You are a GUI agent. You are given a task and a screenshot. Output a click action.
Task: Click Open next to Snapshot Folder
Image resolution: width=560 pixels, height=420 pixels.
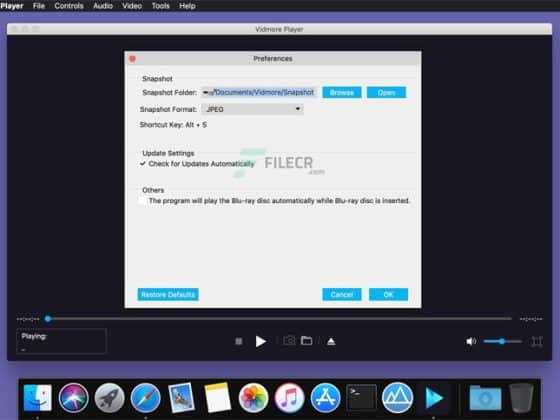coord(386,92)
